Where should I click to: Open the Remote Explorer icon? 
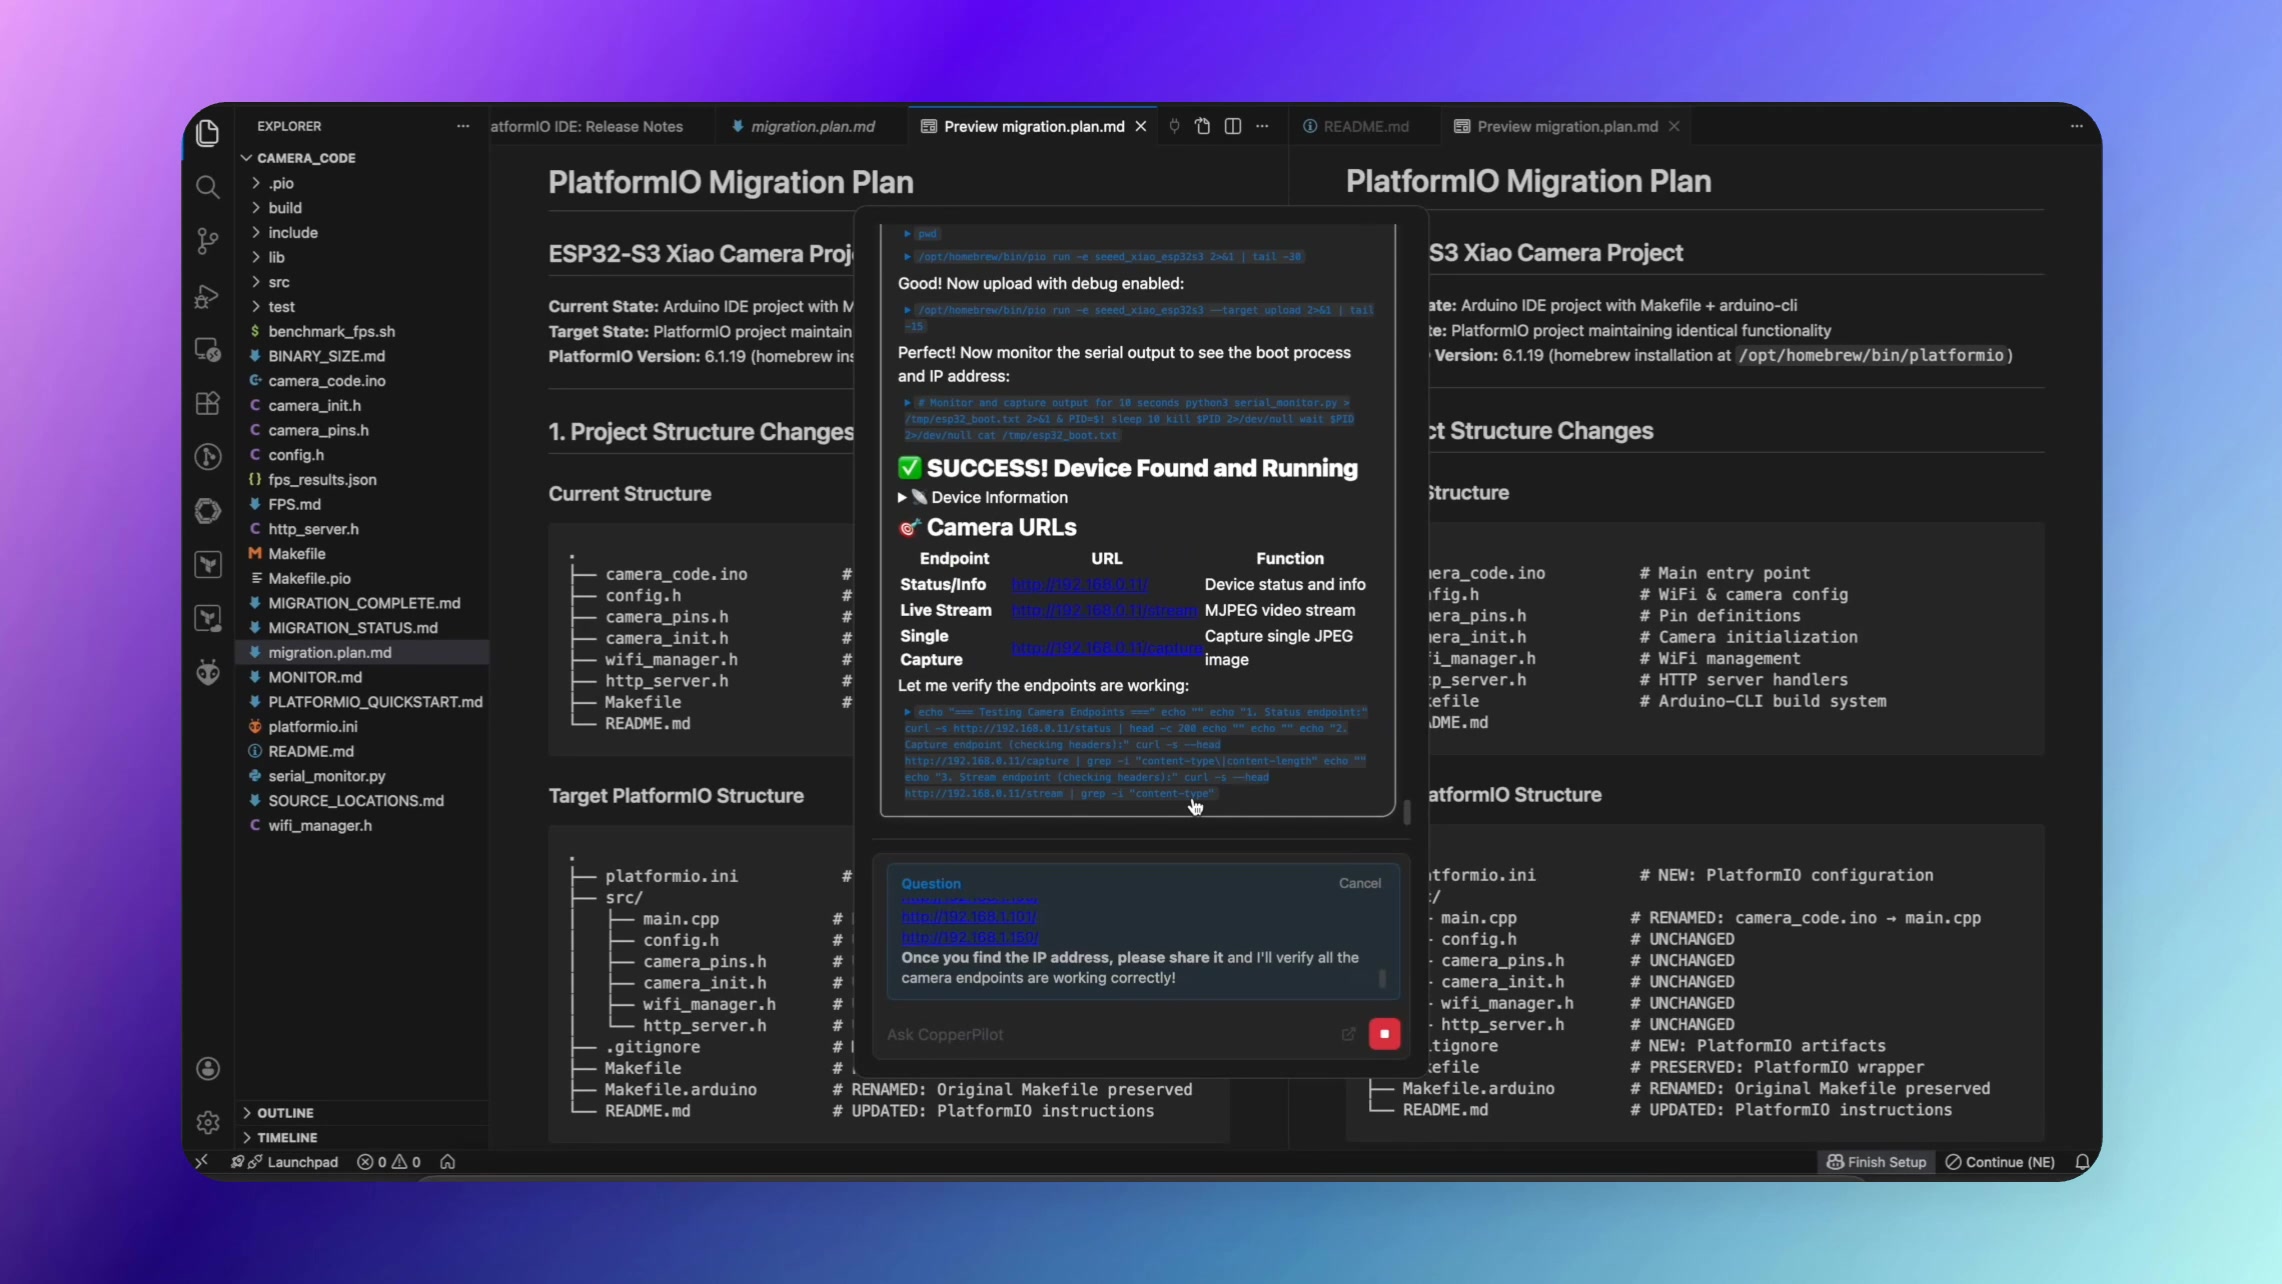pyautogui.click(x=208, y=350)
